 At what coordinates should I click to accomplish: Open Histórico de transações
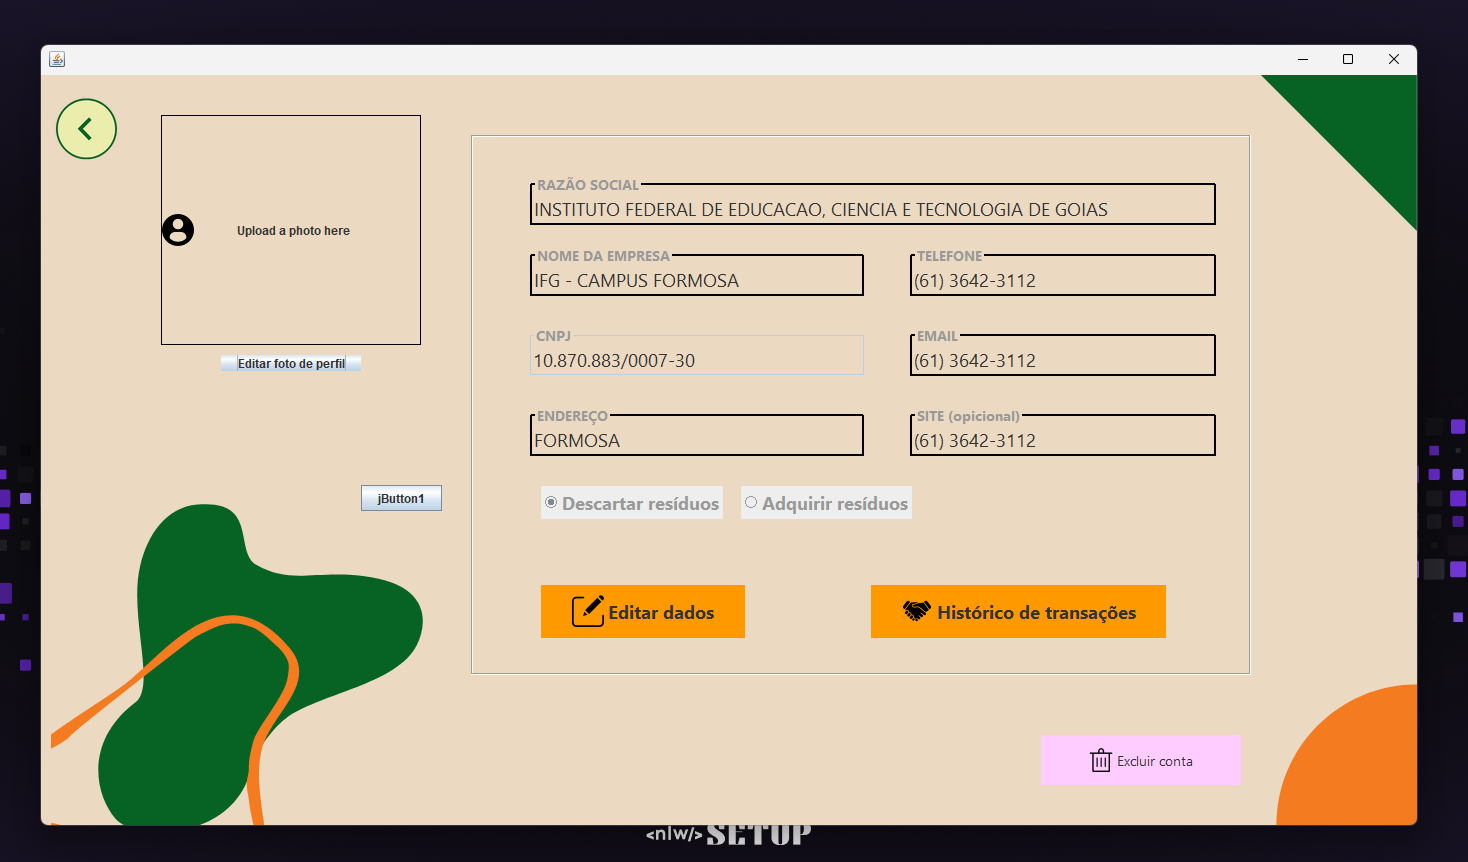1018,611
